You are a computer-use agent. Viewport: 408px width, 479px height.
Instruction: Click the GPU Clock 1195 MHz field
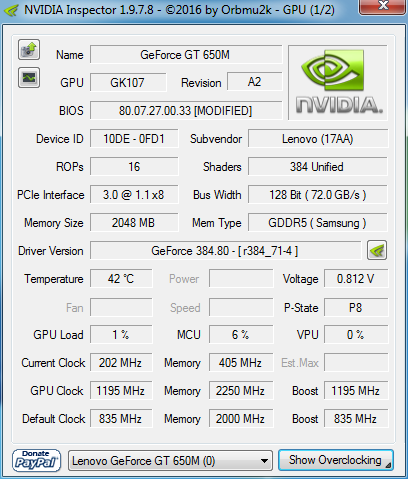(x=121, y=391)
